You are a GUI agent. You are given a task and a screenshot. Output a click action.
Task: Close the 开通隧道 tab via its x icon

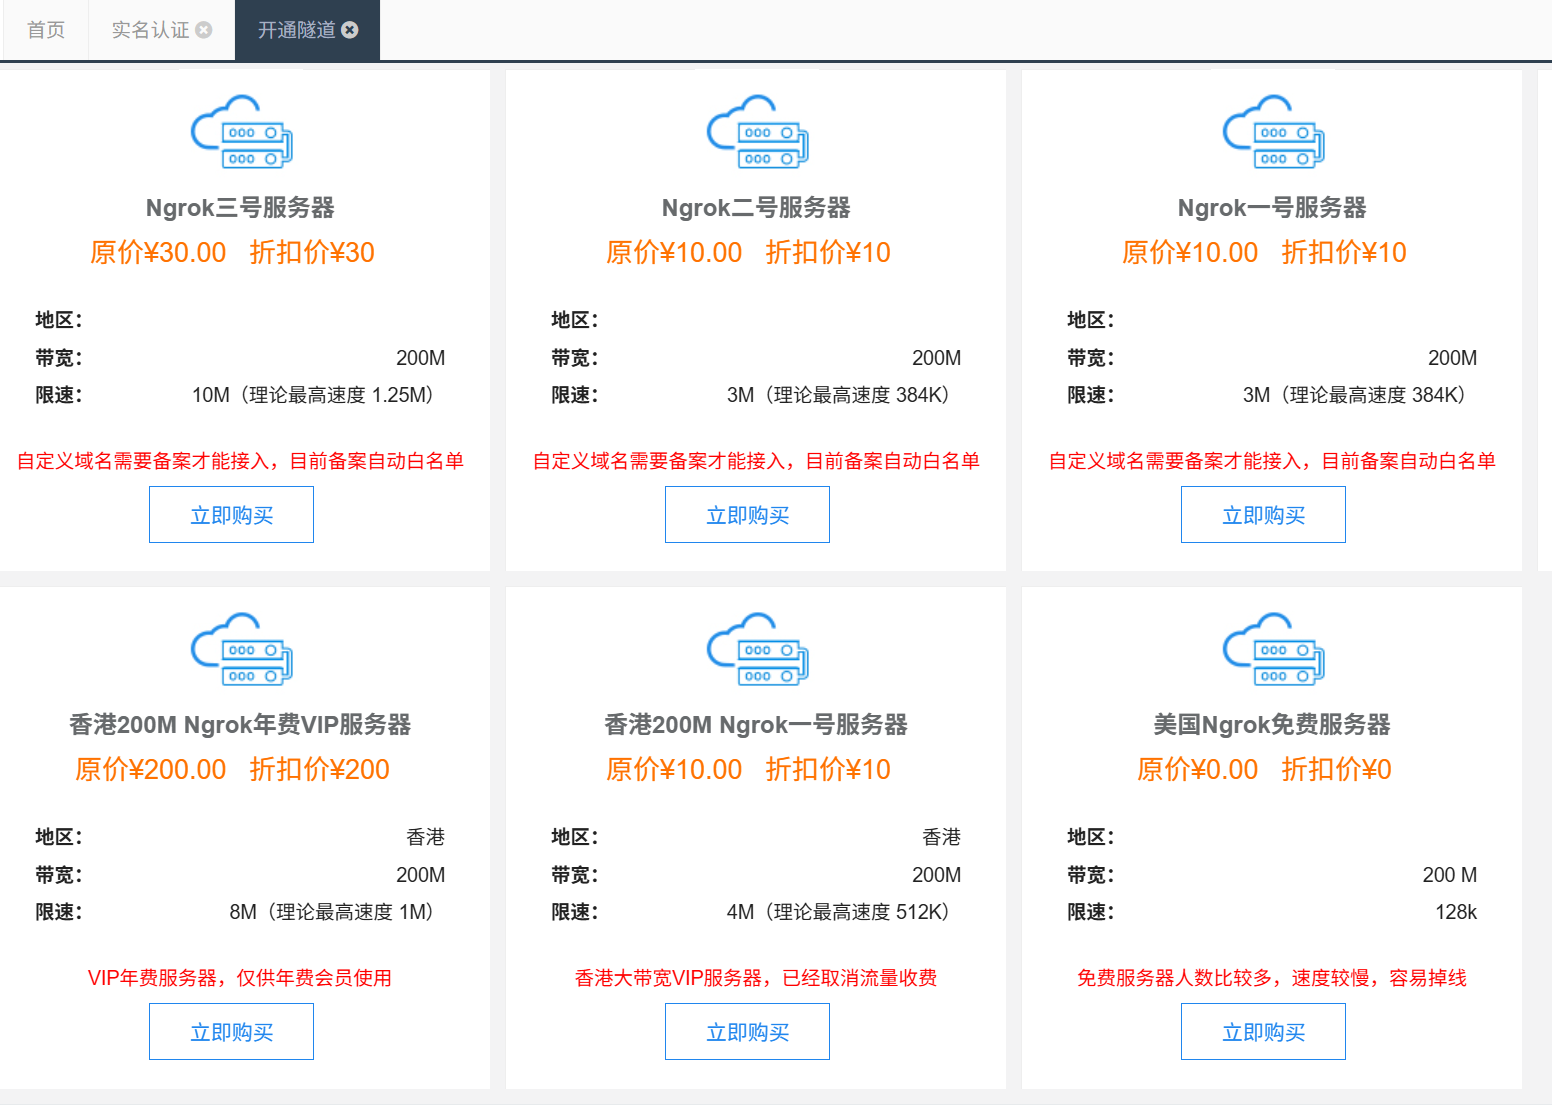click(350, 30)
